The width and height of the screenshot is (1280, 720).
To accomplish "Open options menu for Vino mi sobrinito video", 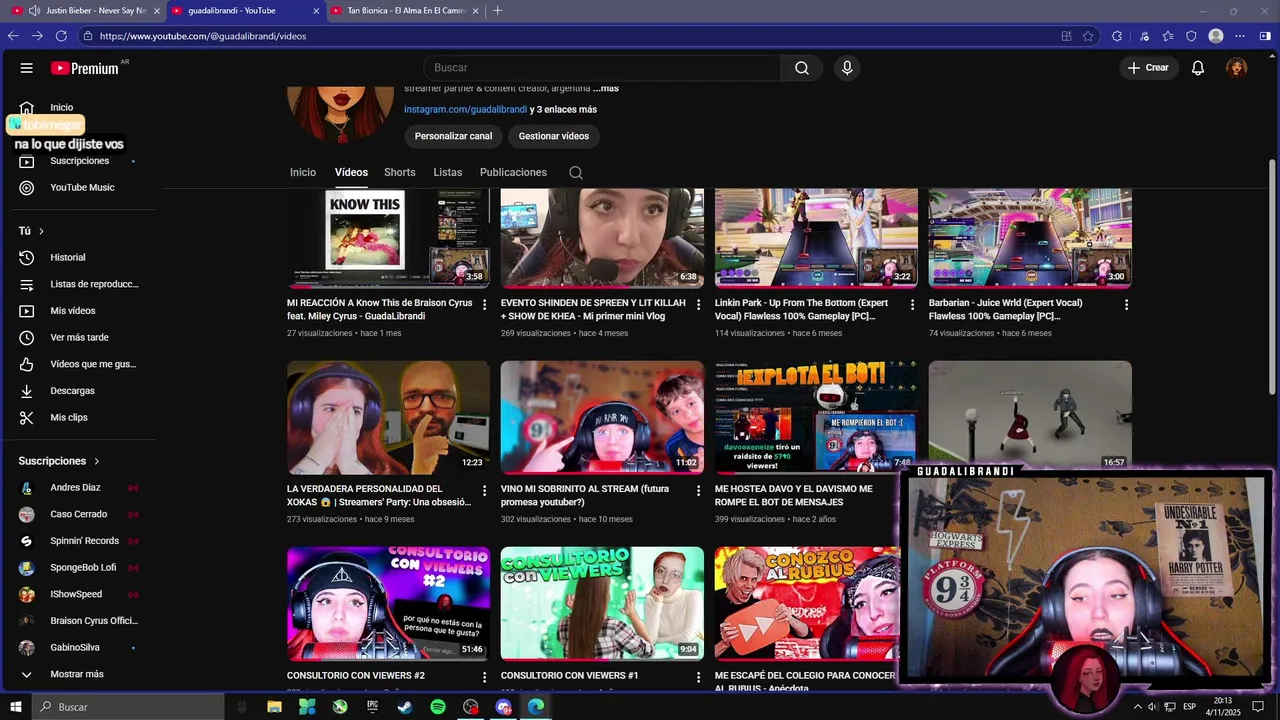I will [x=699, y=490].
